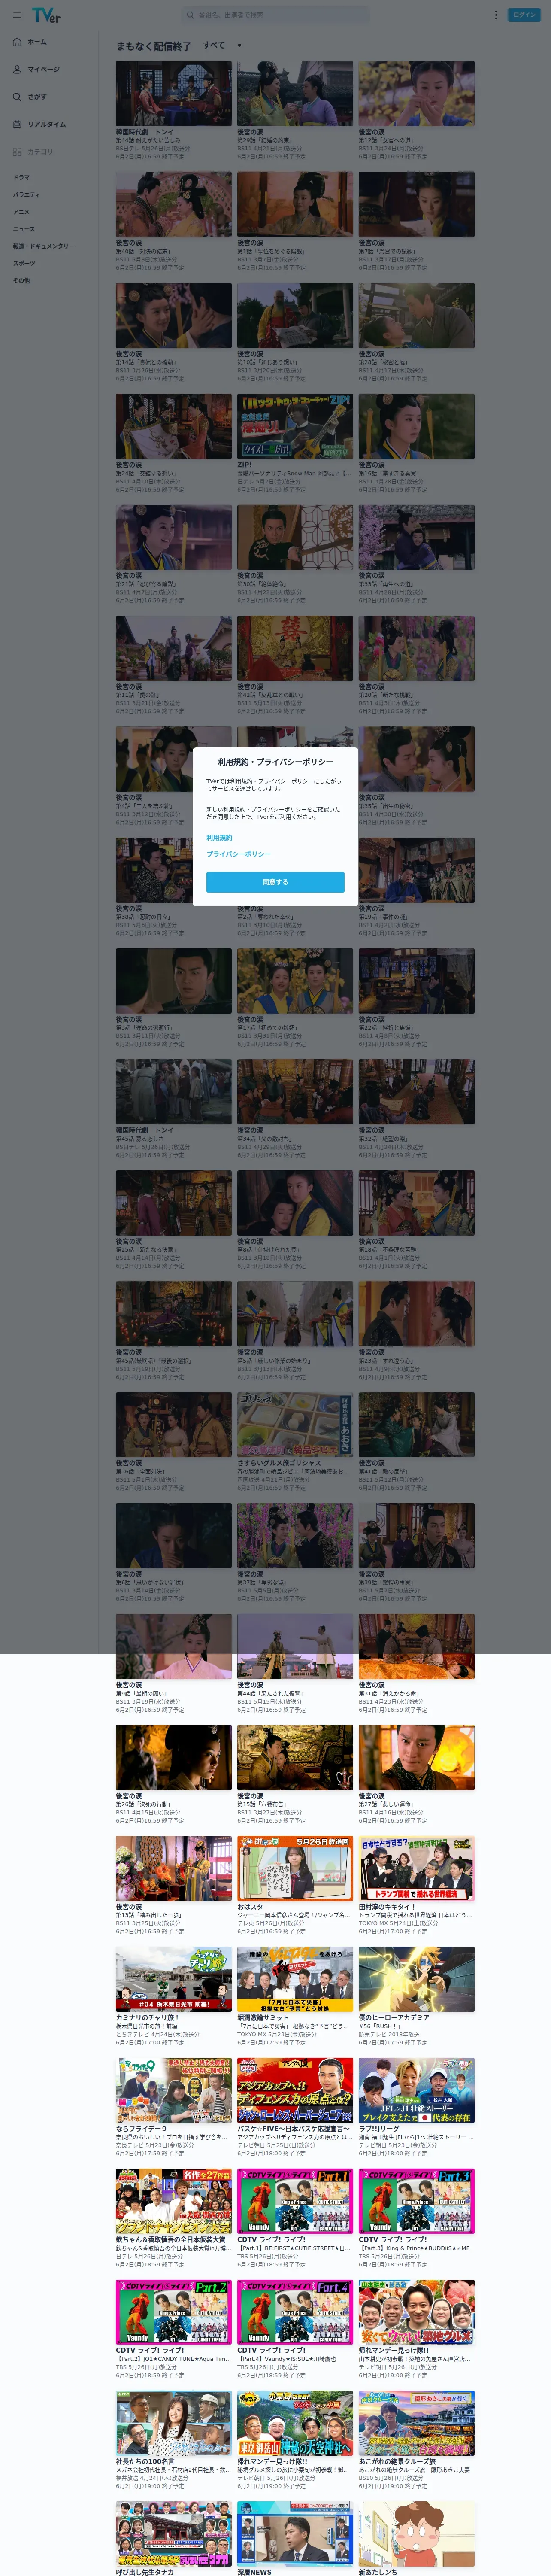Open プライバシーポリシー link in dialog
The image size is (551, 2576).
[238, 854]
